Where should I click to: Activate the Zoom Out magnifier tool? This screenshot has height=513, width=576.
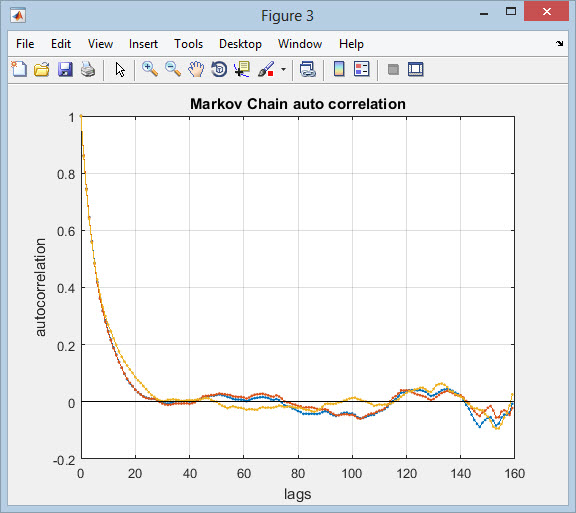pyautogui.click(x=173, y=69)
